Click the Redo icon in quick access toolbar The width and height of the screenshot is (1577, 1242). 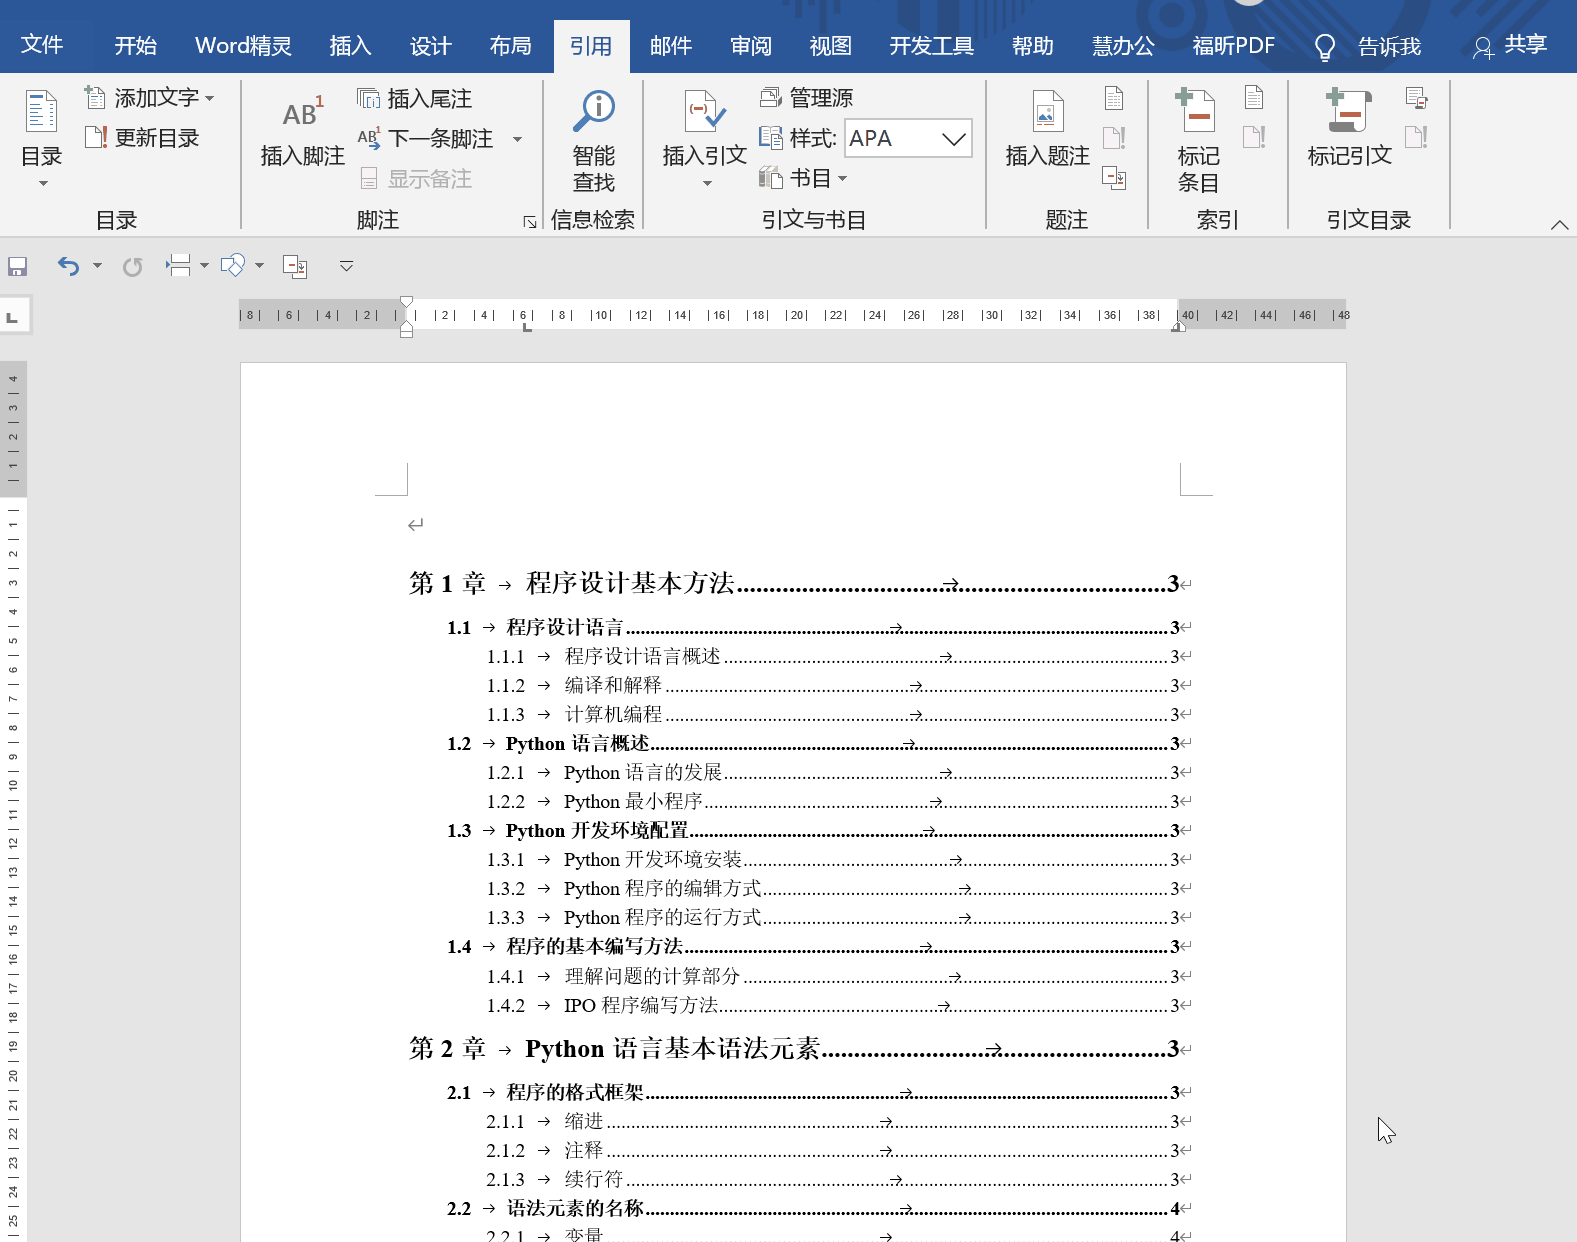point(132,266)
